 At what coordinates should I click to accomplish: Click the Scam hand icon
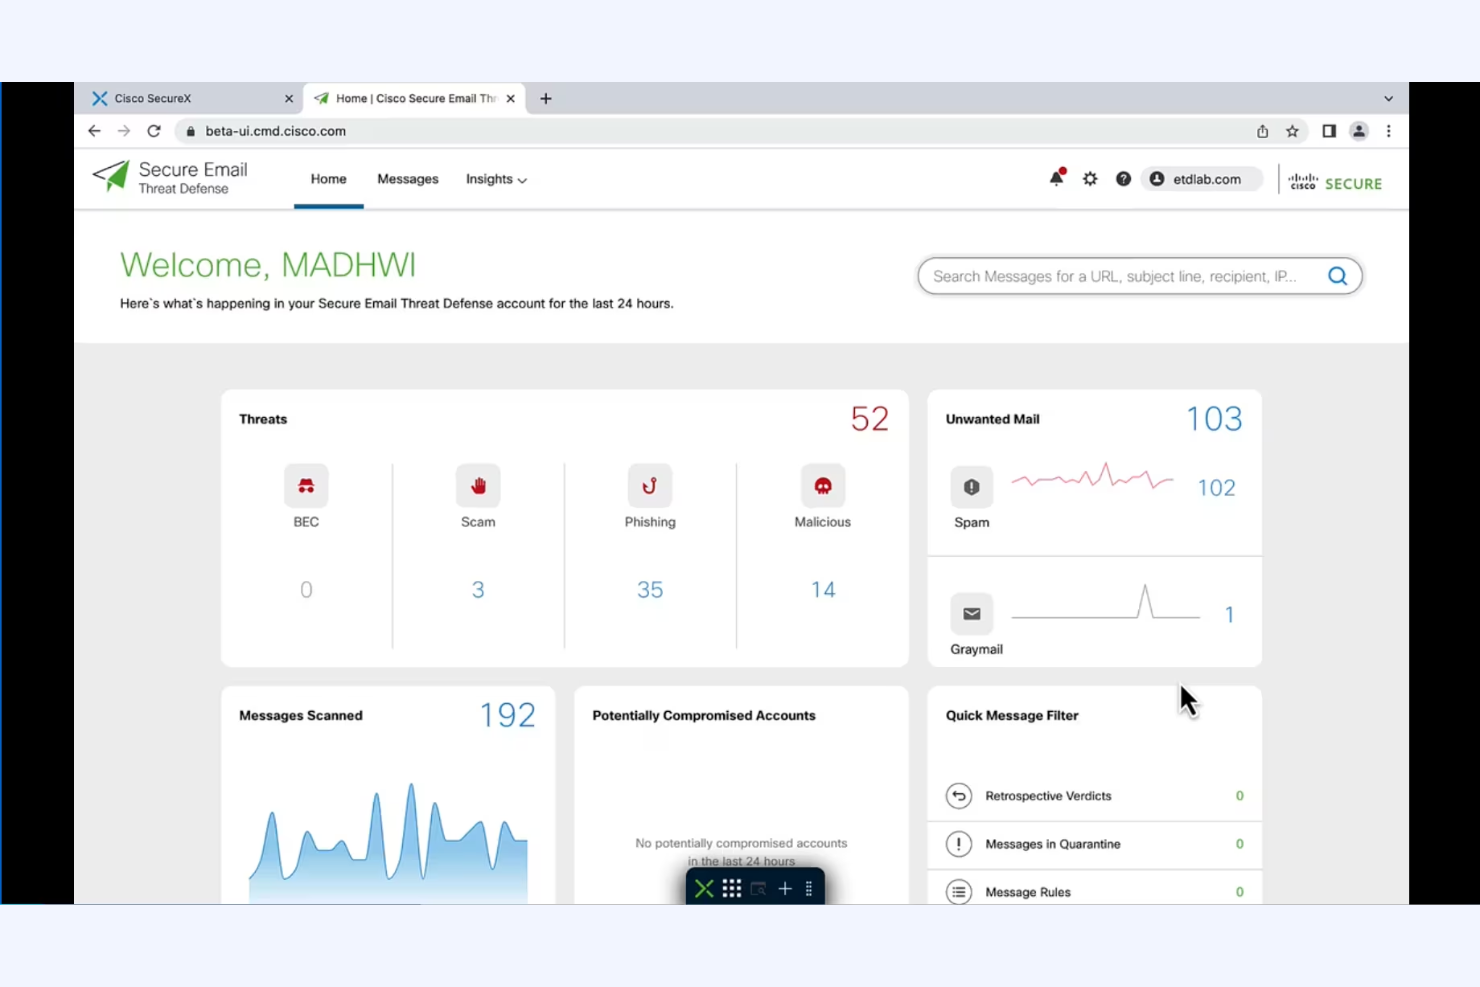[x=478, y=486]
